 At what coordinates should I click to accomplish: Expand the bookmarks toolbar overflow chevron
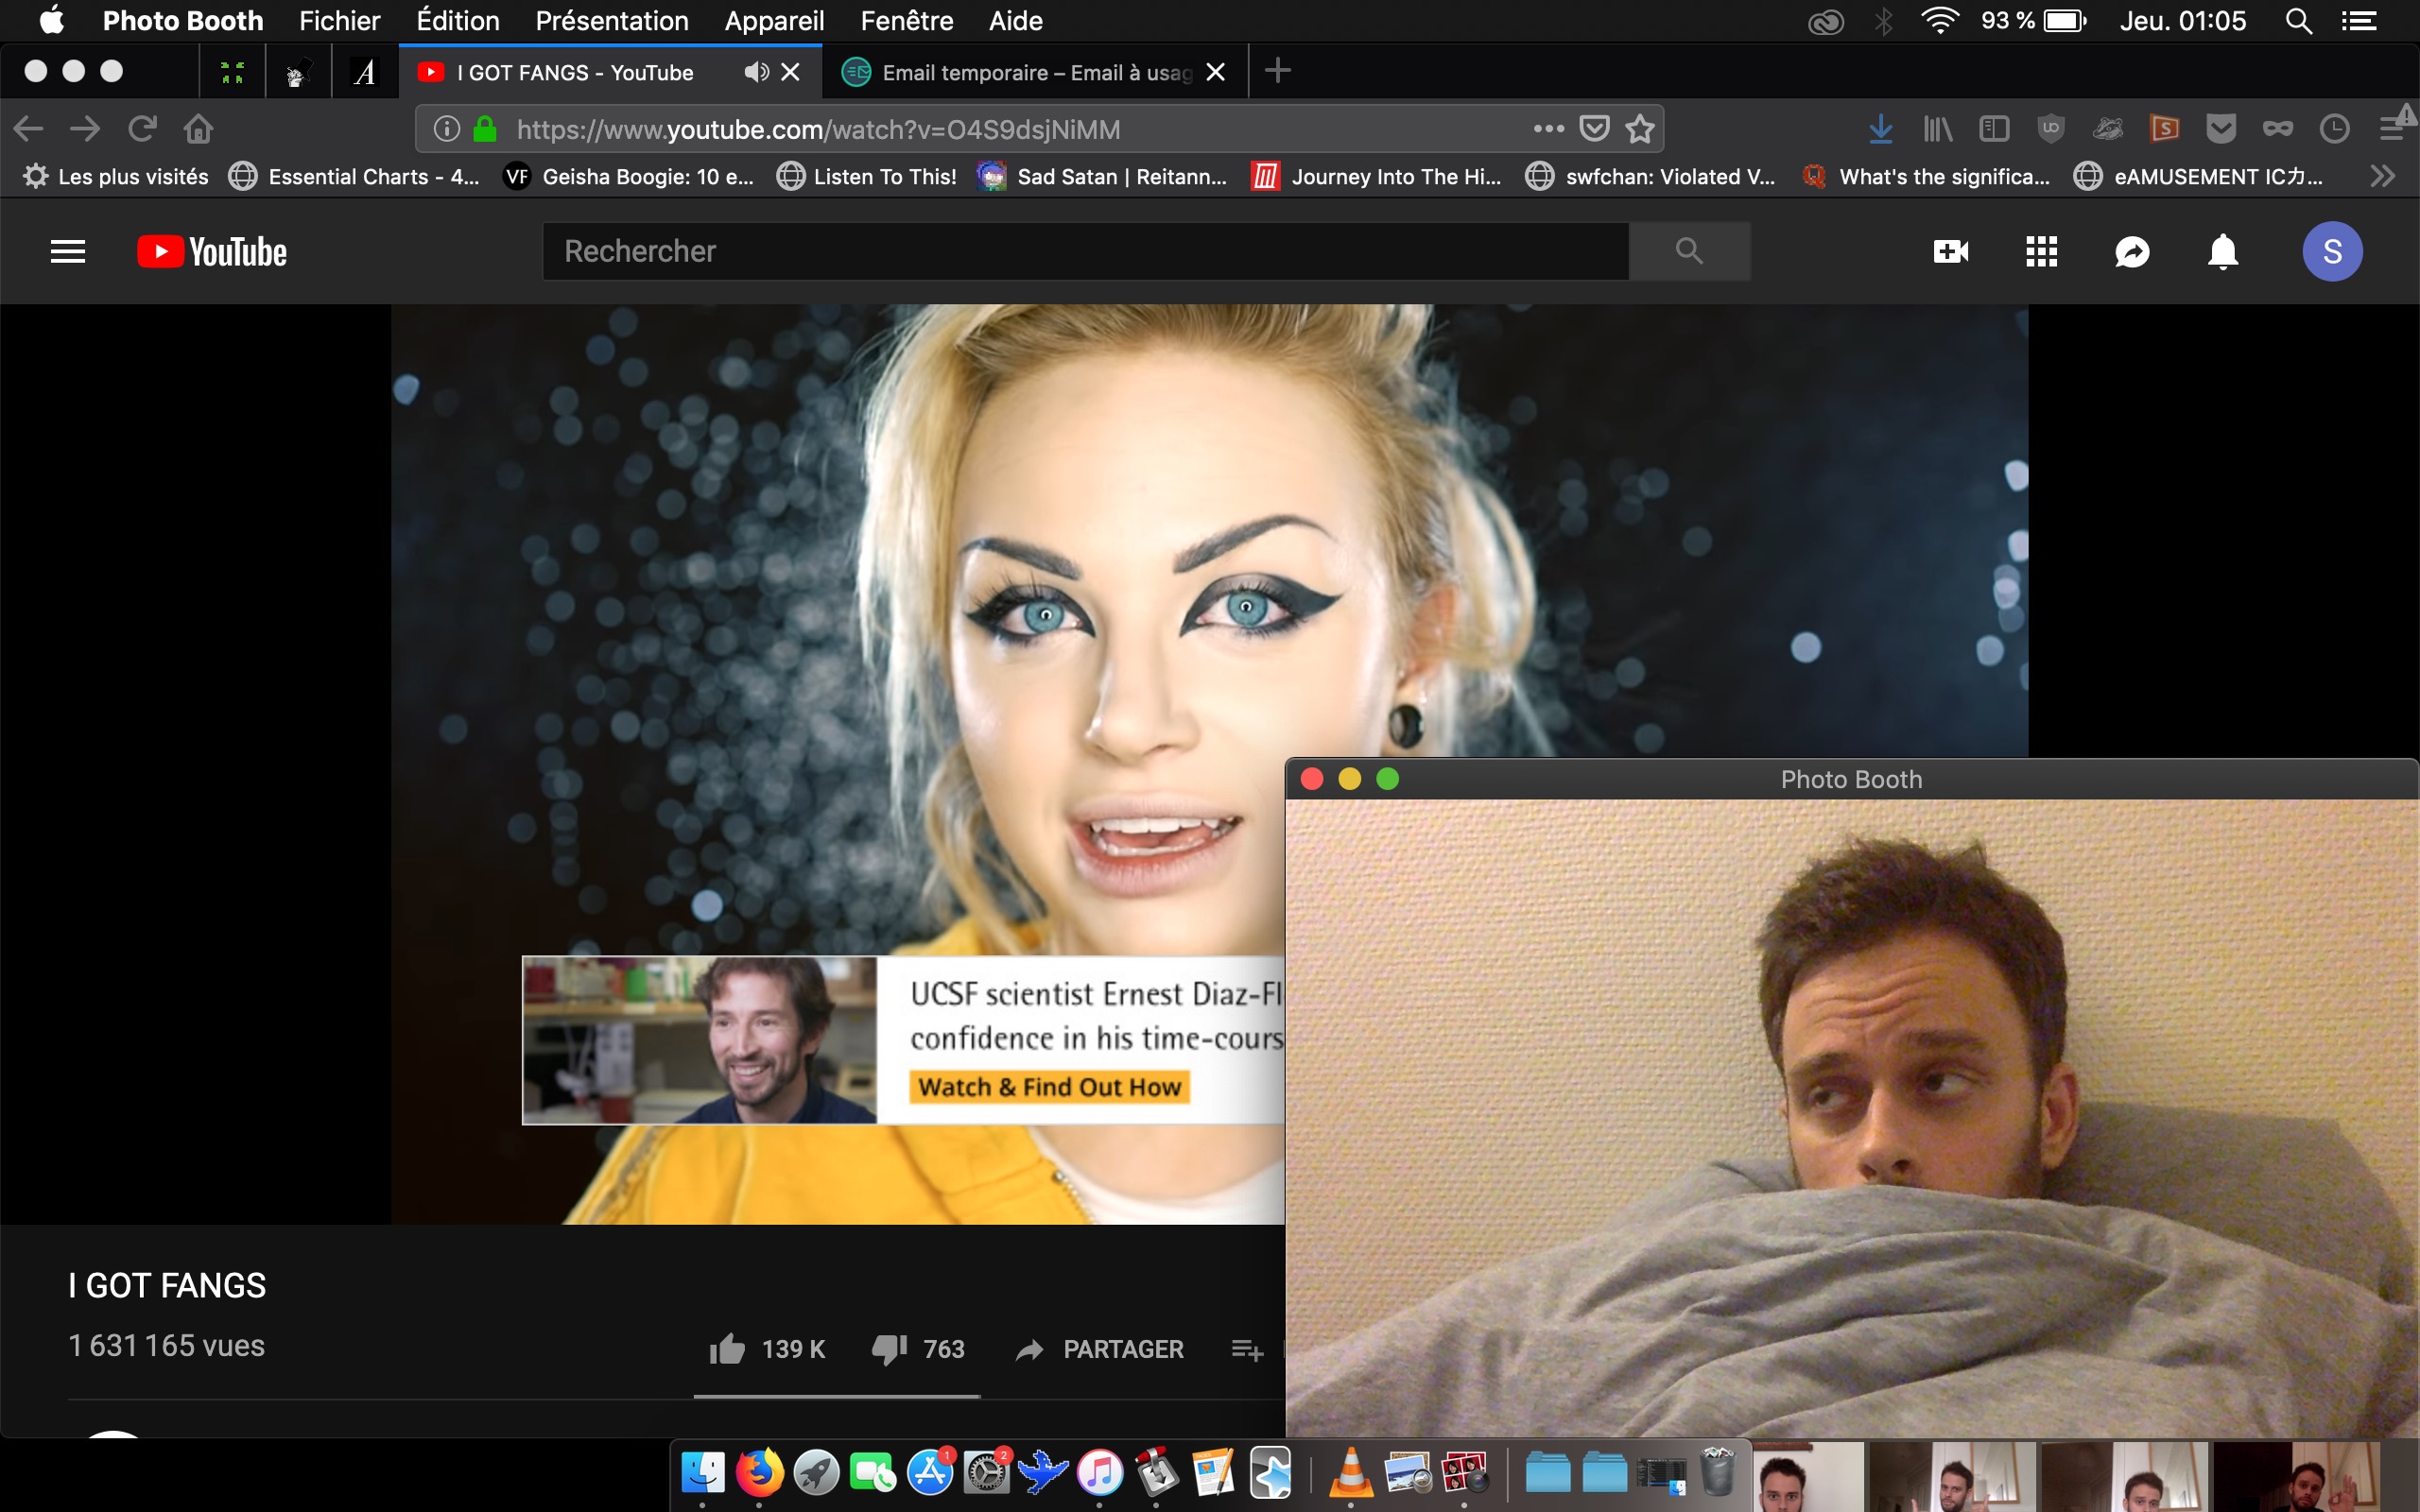click(2383, 176)
